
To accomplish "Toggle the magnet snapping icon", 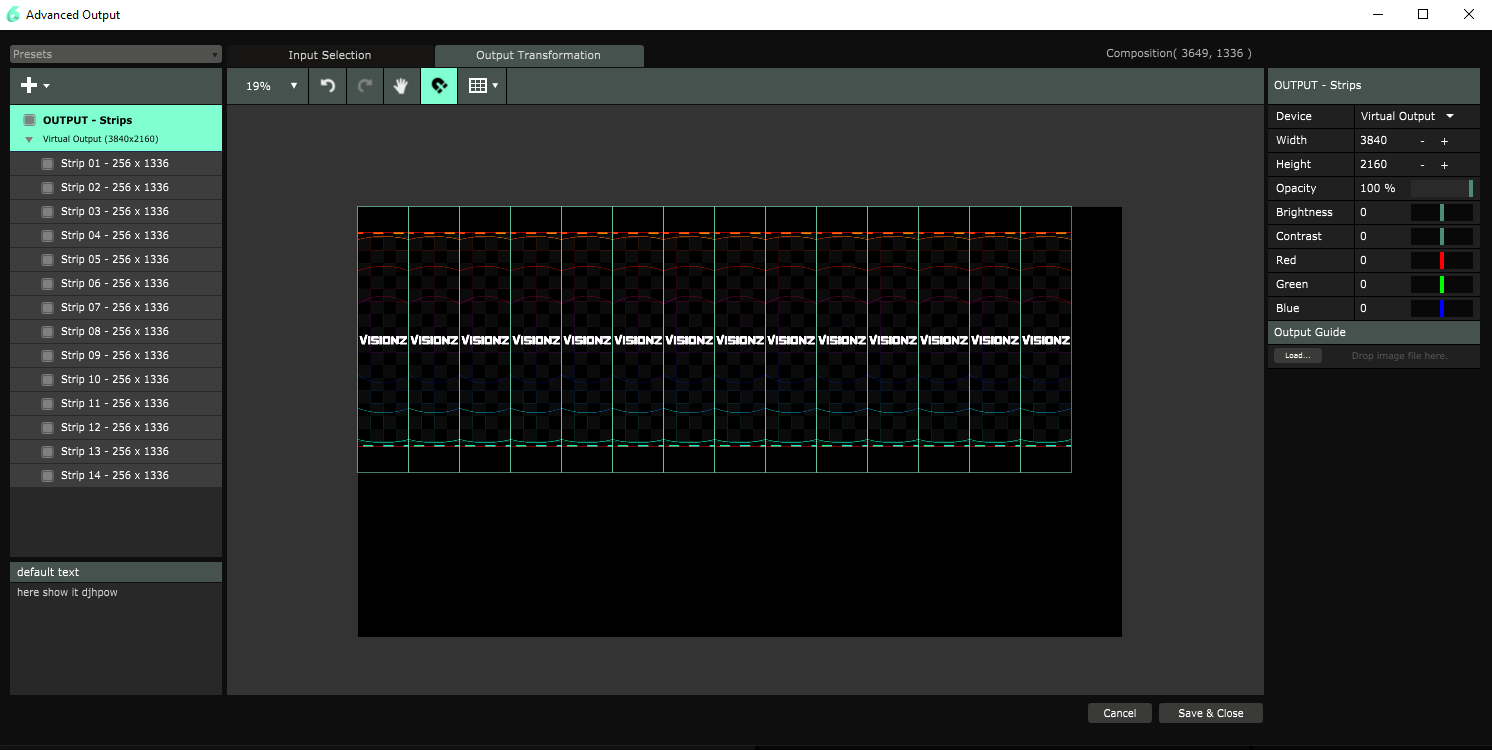I will click(439, 86).
